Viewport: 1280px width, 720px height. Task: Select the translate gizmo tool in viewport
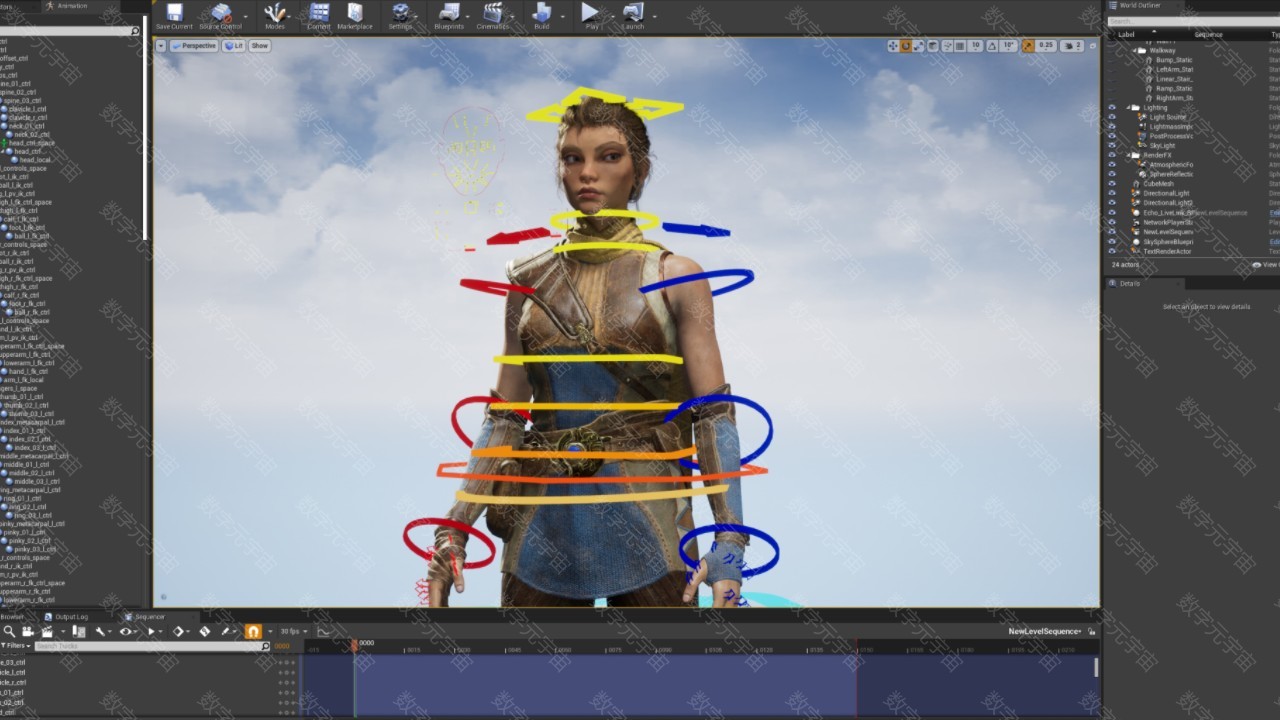click(893, 46)
